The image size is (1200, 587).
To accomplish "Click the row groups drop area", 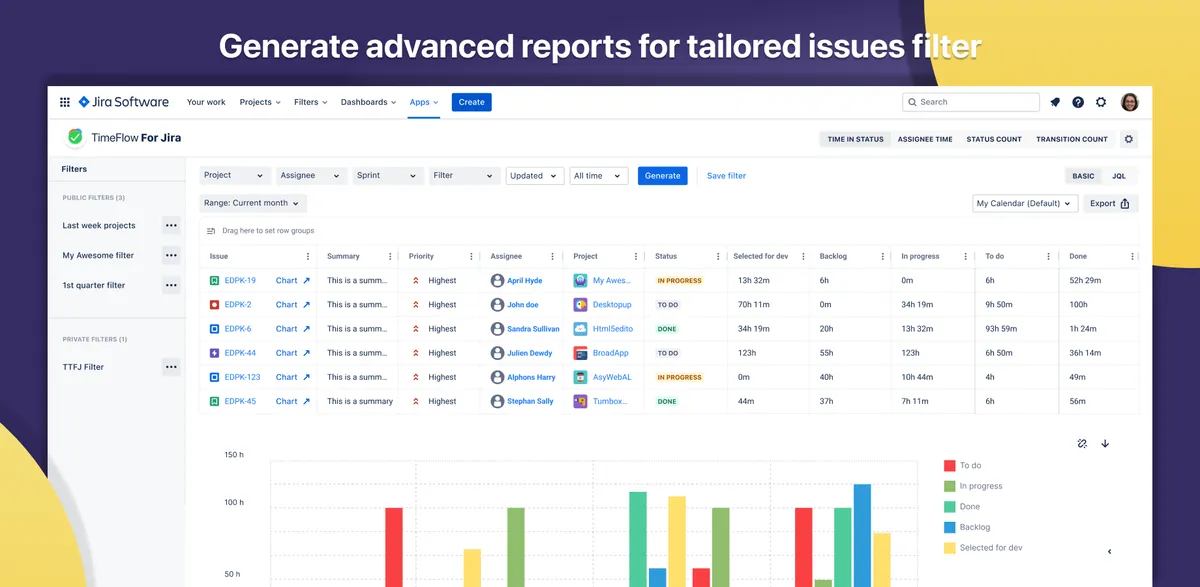I will coord(668,231).
